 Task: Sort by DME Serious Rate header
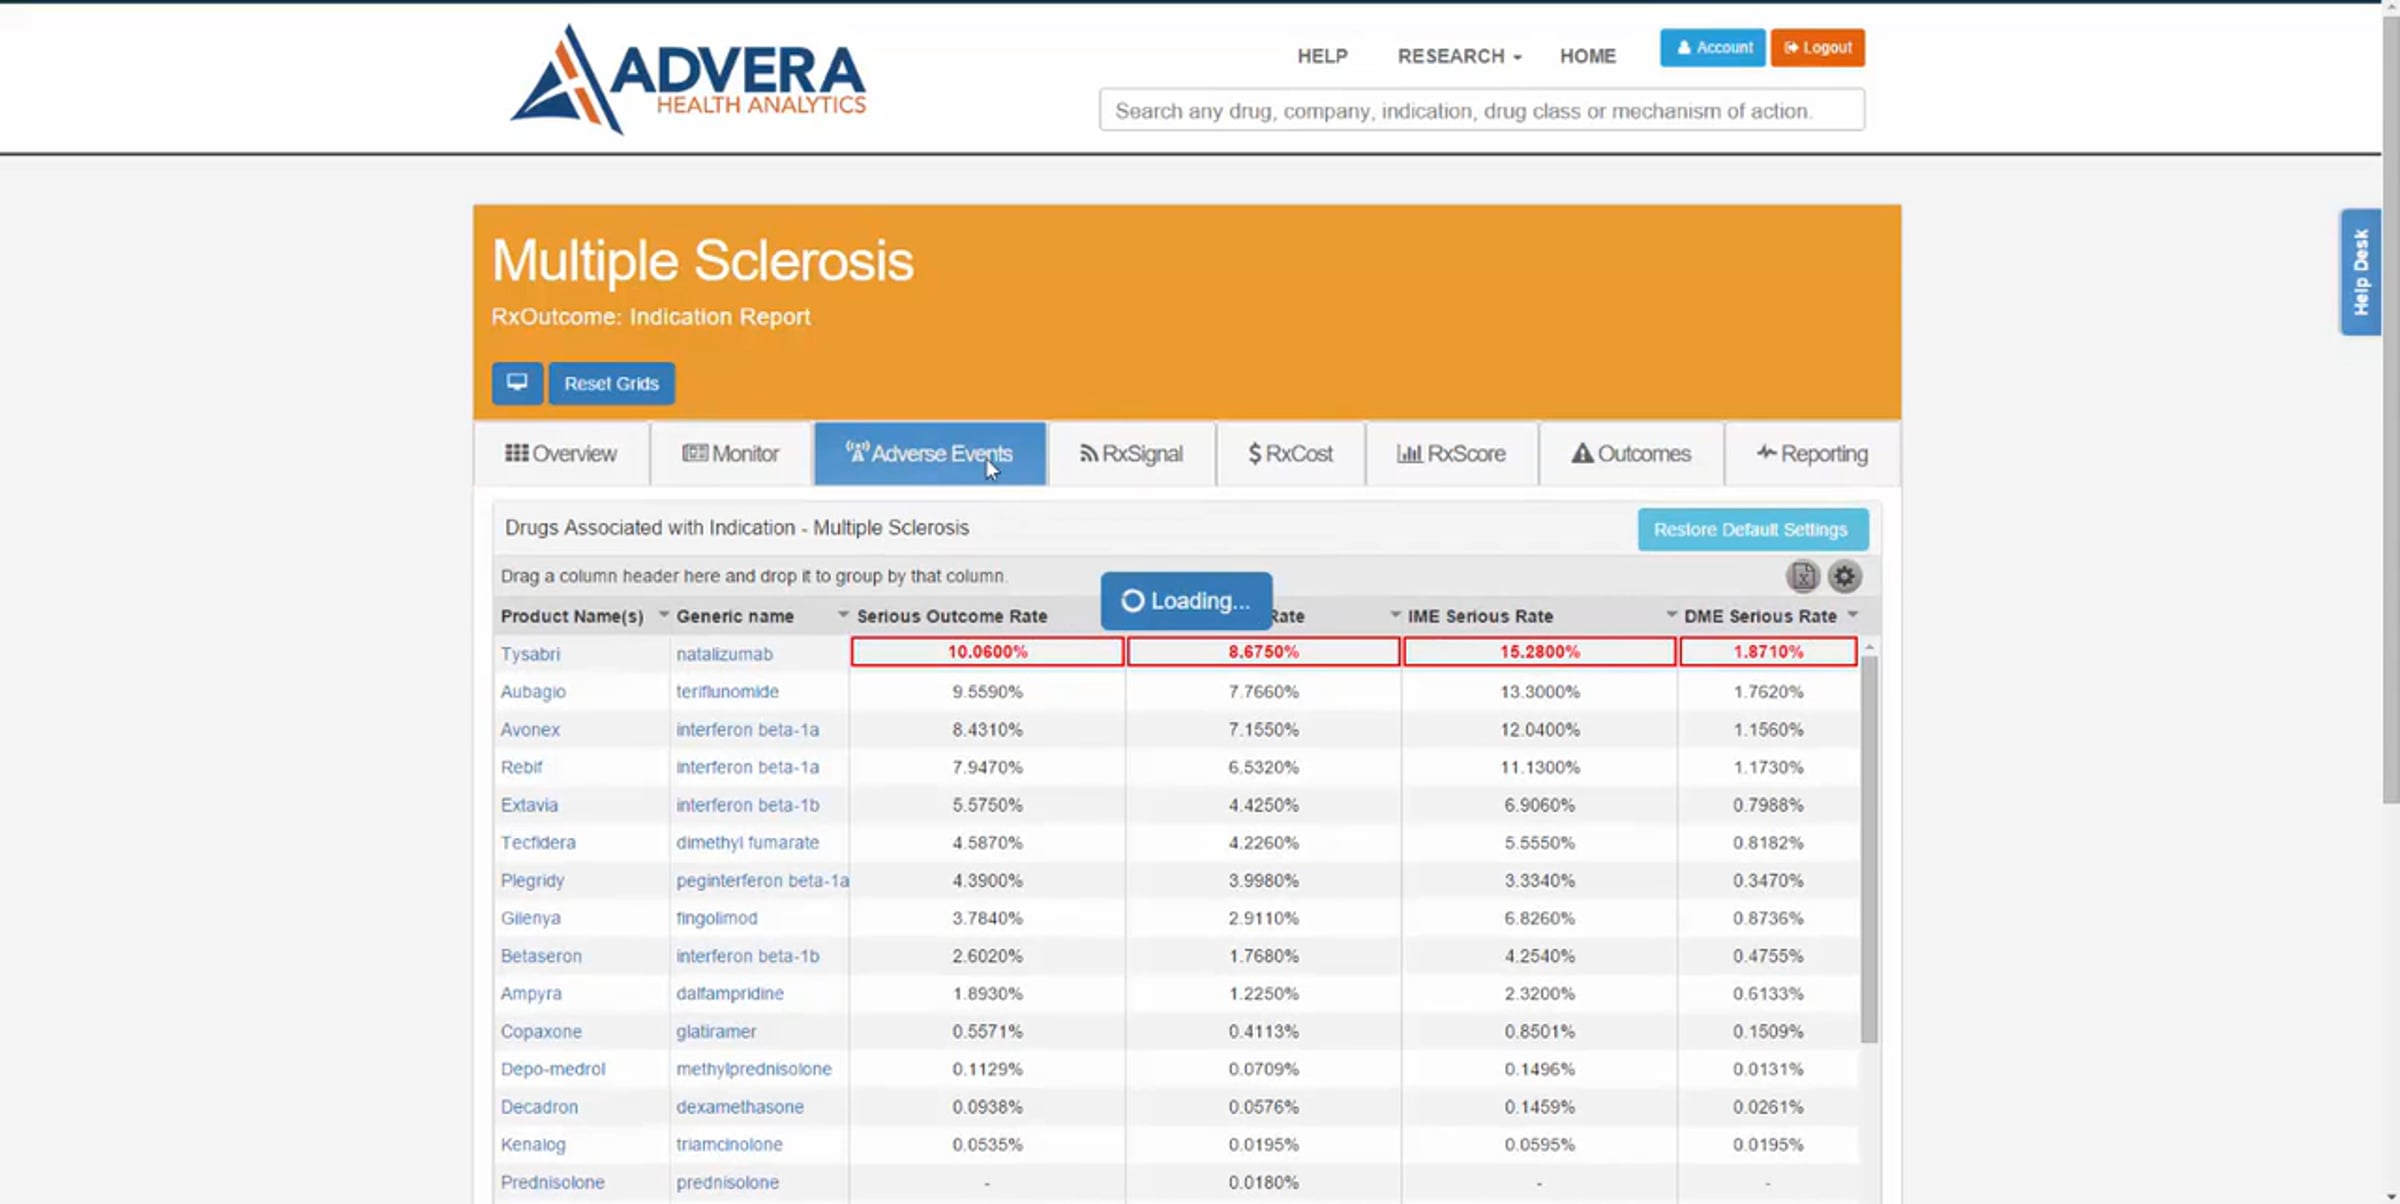1760,616
